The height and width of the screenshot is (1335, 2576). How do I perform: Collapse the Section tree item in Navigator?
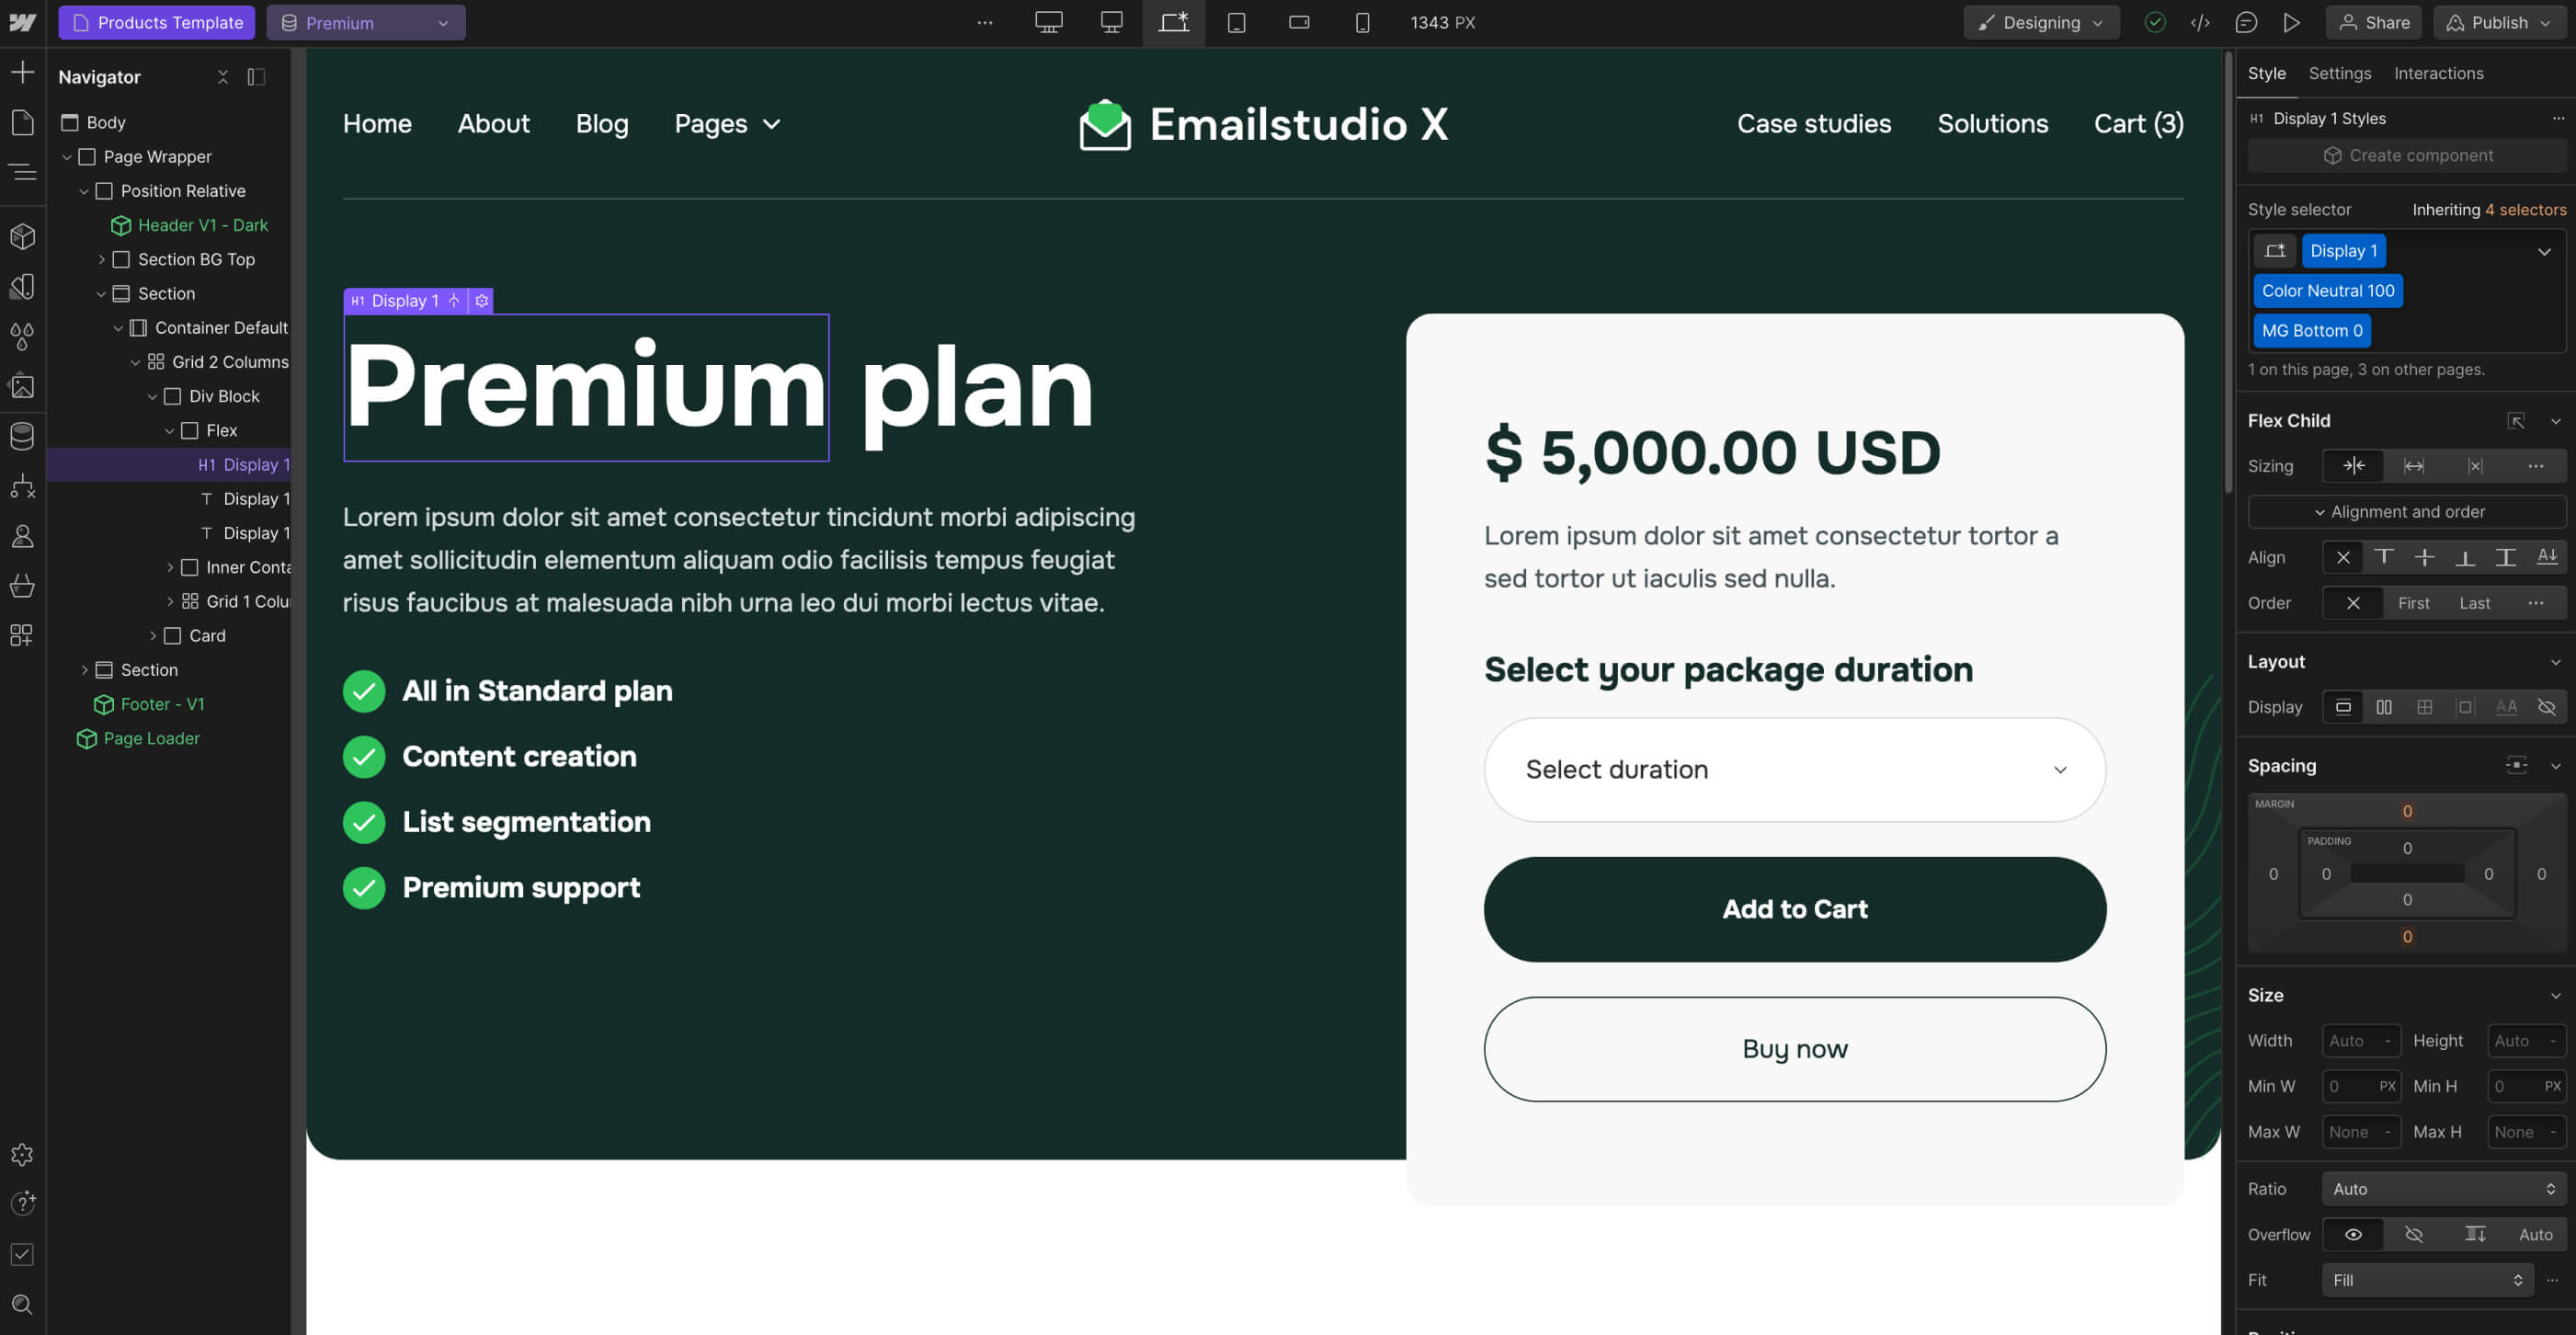point(101,293)
